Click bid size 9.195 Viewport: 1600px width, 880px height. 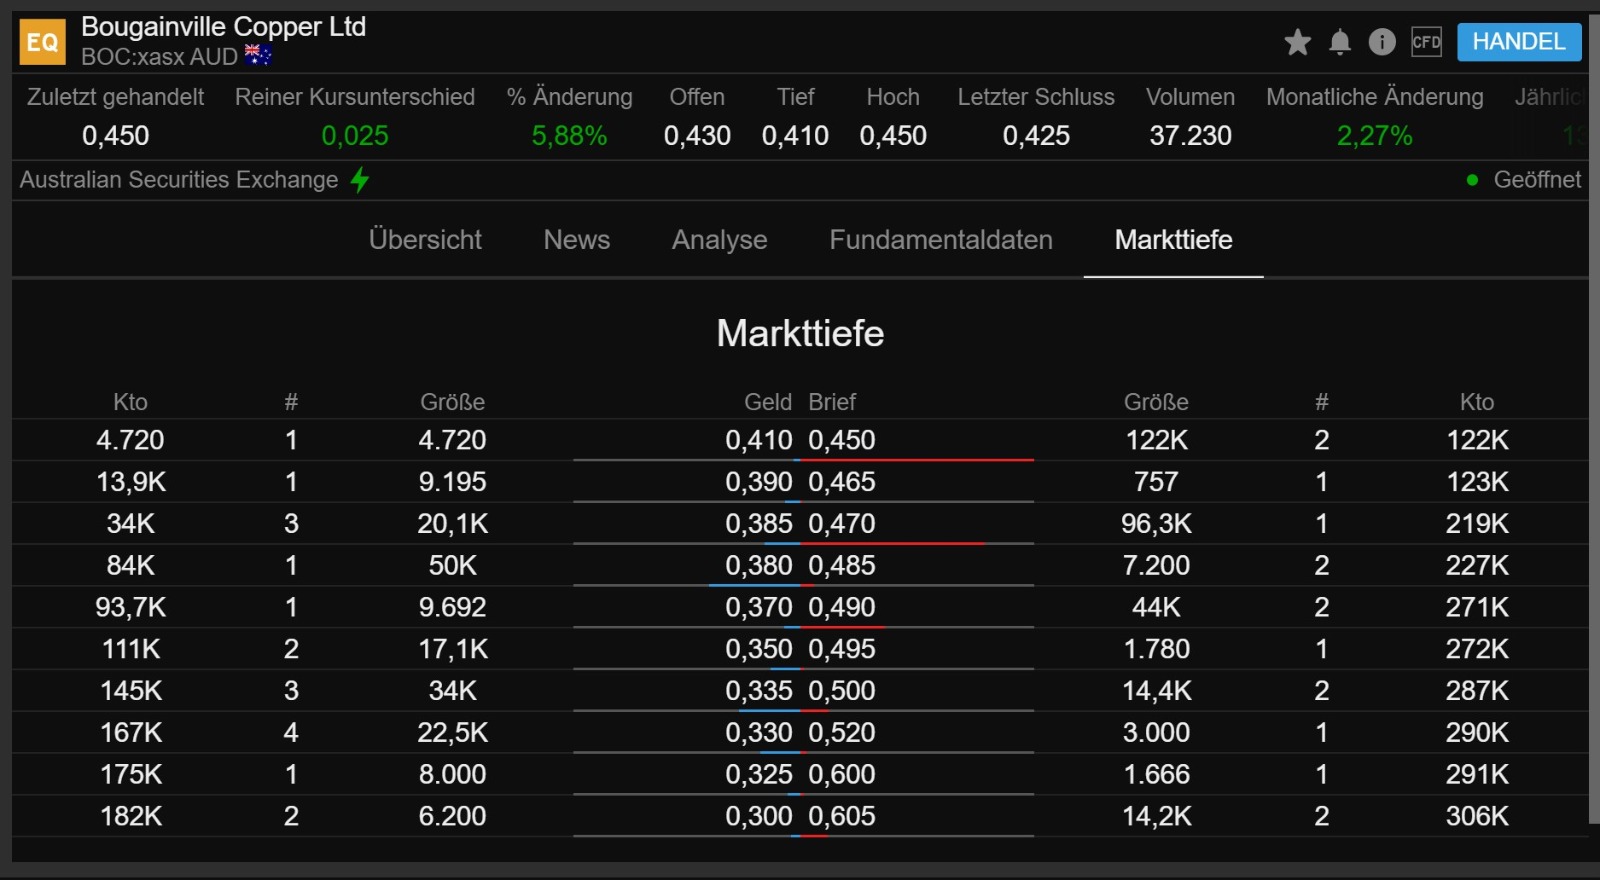[452, 482]
